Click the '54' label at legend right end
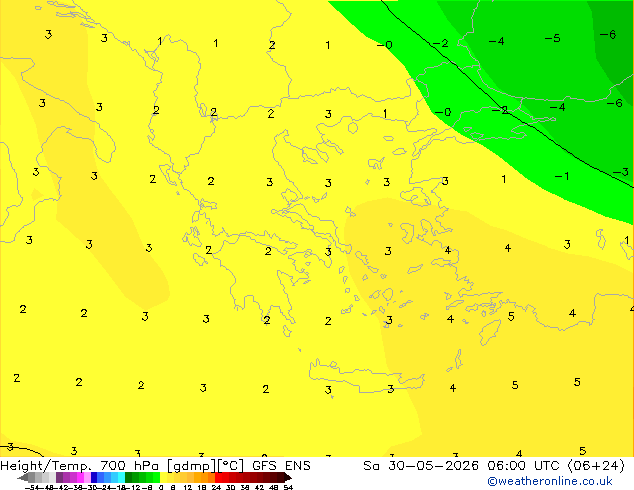This screenshot has height=490, width=634. (x=288, y=487)
